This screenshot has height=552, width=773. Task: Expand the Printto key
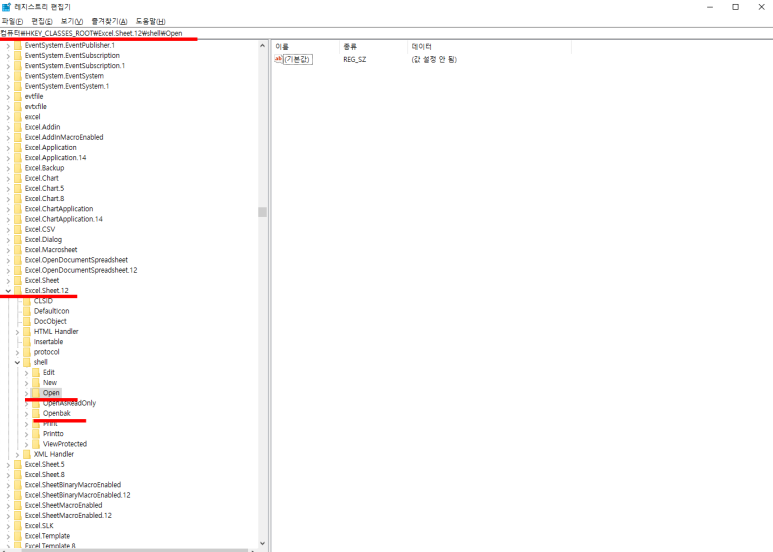(26, 434)
